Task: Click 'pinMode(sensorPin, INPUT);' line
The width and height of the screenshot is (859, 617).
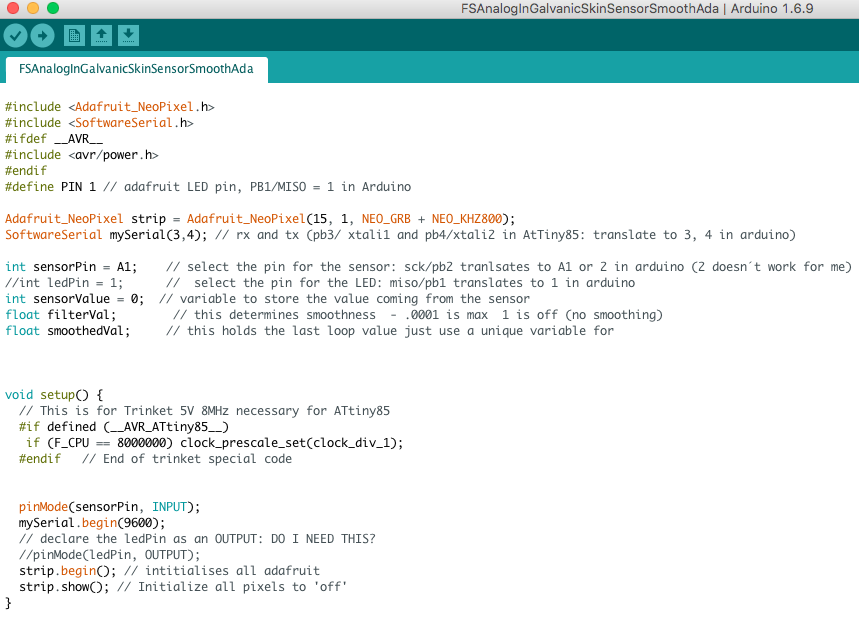Action: point(110,507)
